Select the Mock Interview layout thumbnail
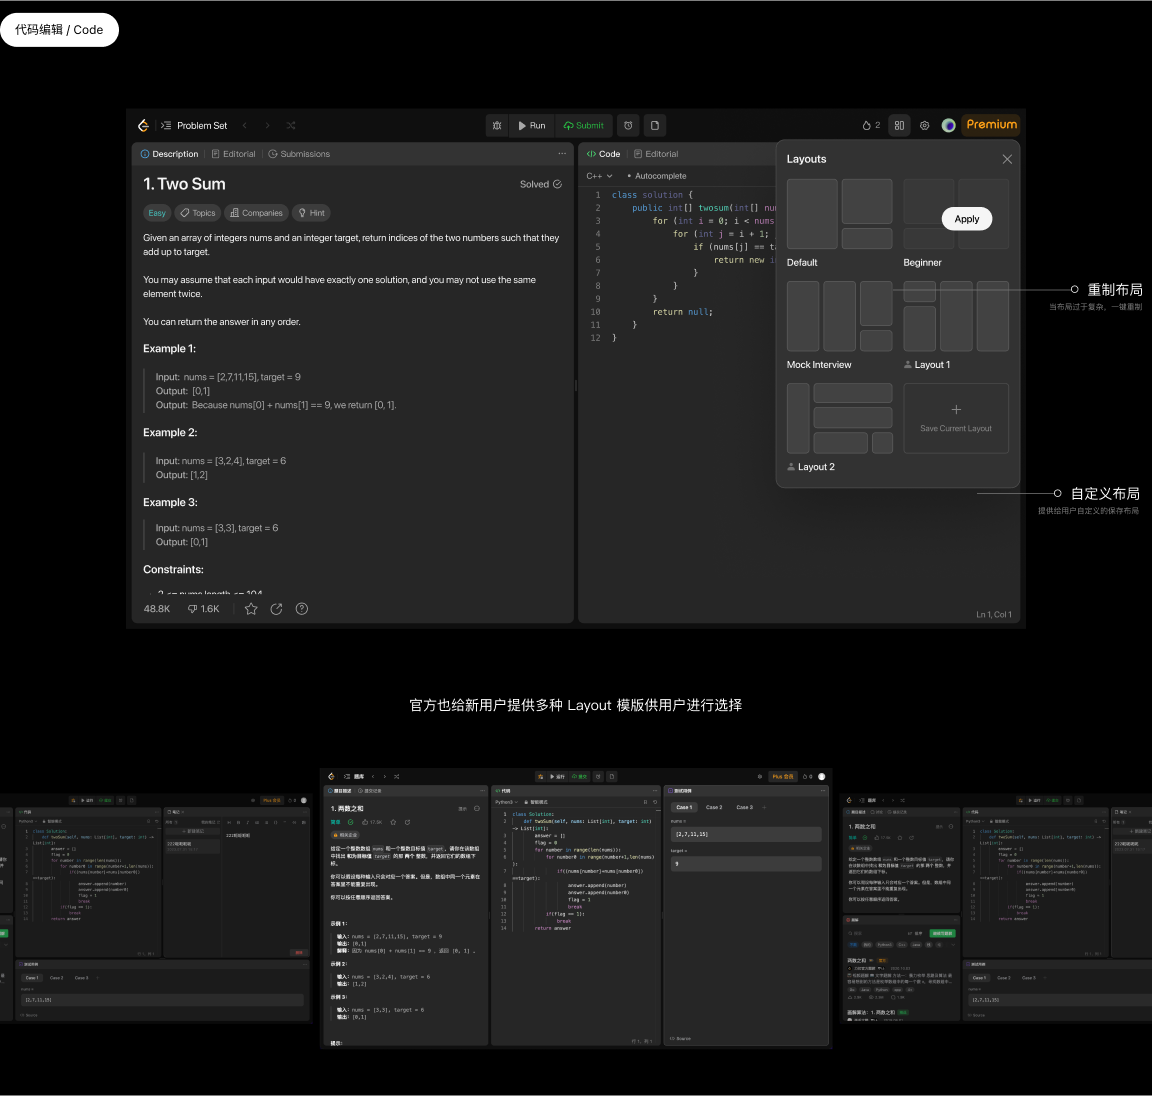Image resolution: width=1152 pixels, height=1096 pixels. click(840, 316)
